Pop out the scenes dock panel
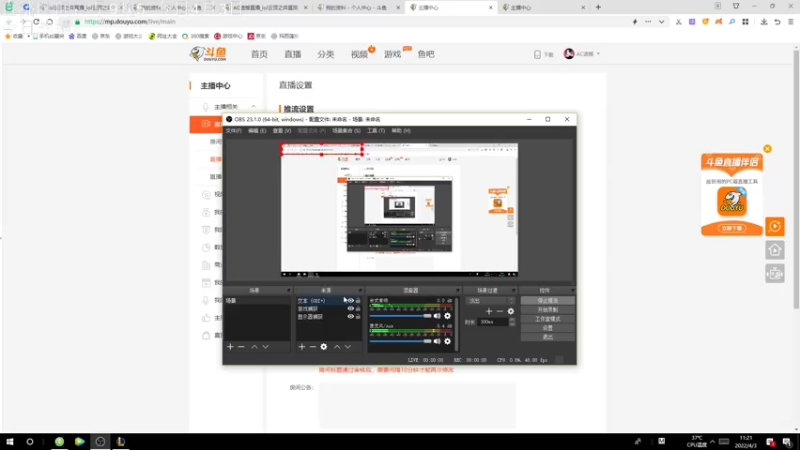The image size is (800, 450). [289, 290]
